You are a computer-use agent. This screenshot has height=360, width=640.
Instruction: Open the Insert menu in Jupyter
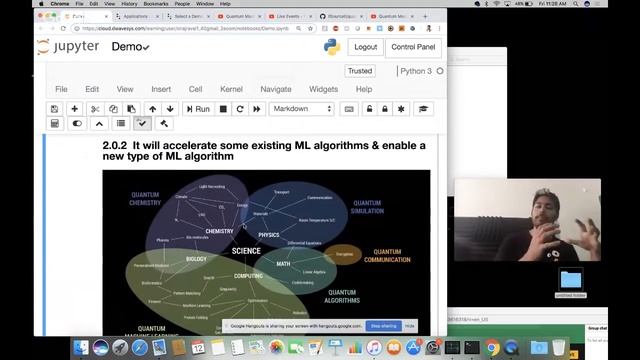point(161,89)
